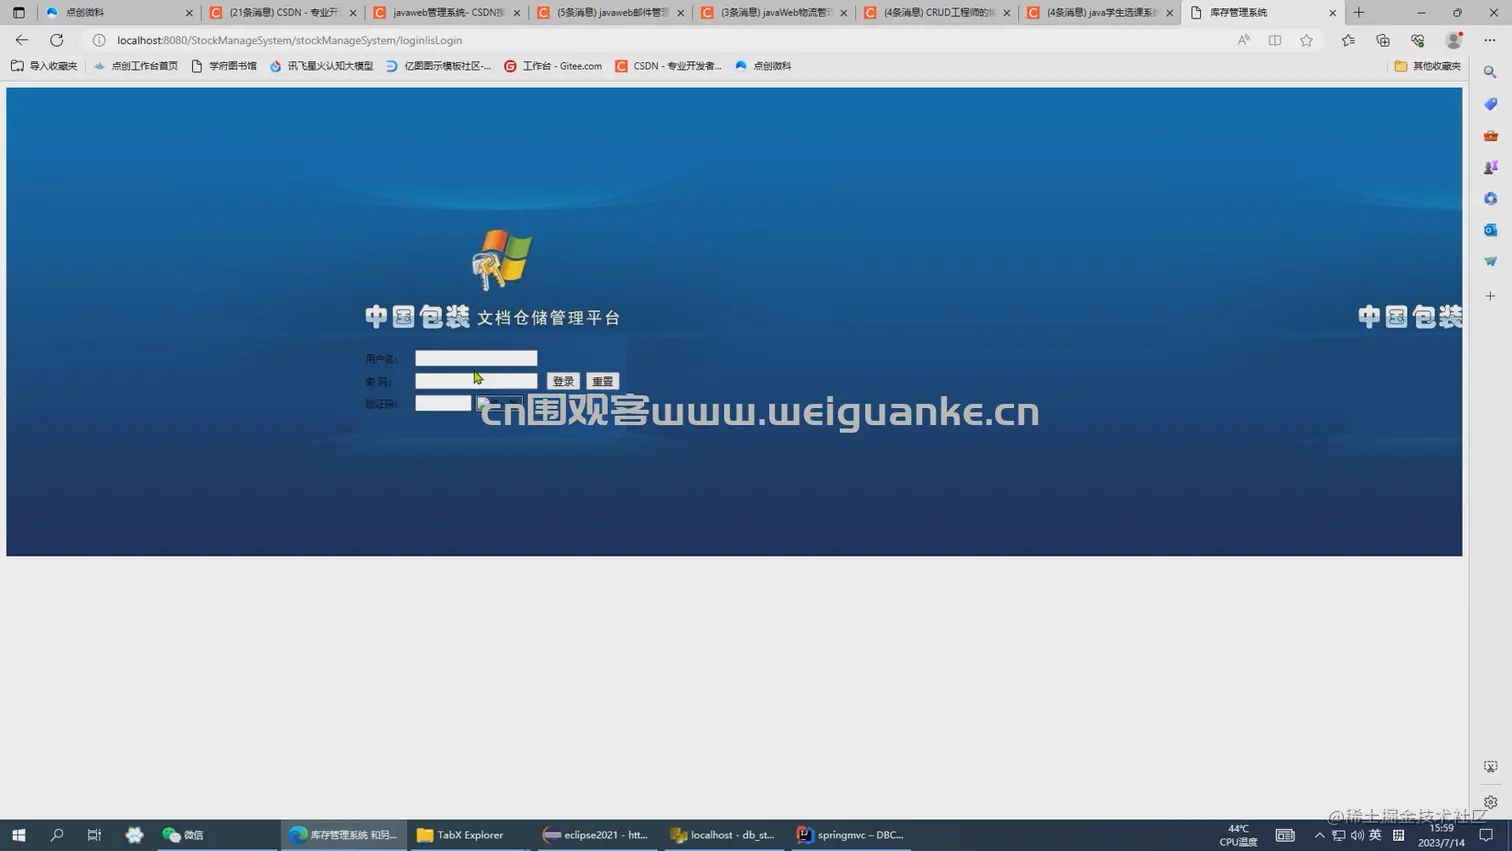Switch to the javaweb管理系统 CSDN tab
This screenshot has height=851, width=1512.
click(x=440, y=13)
